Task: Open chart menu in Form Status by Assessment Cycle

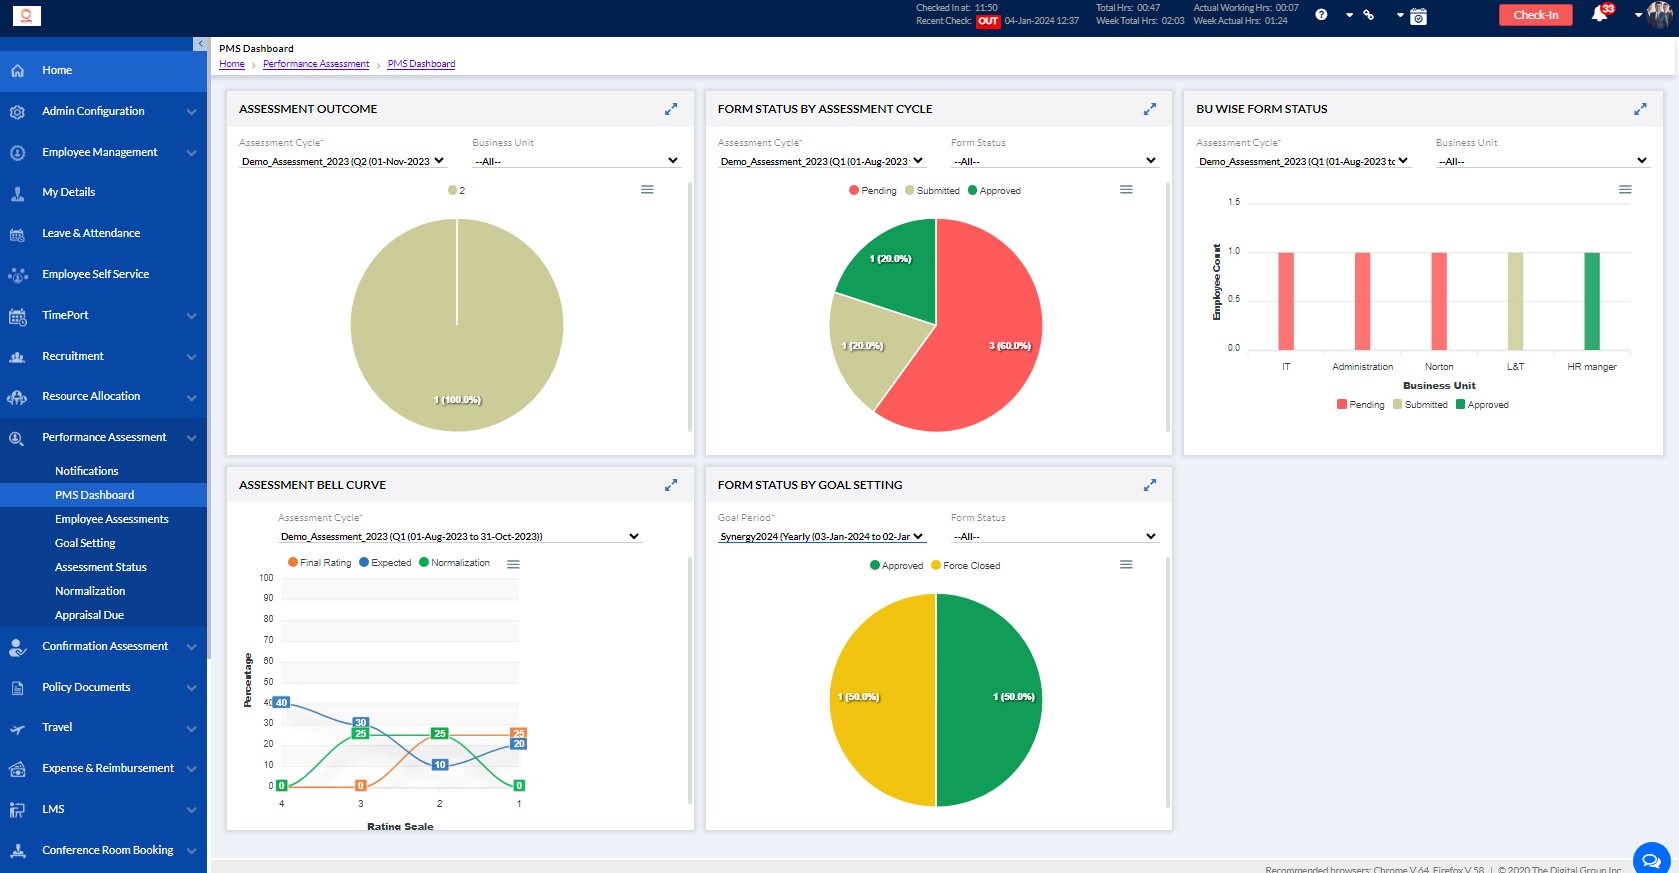Action: tap(1126, 190)
